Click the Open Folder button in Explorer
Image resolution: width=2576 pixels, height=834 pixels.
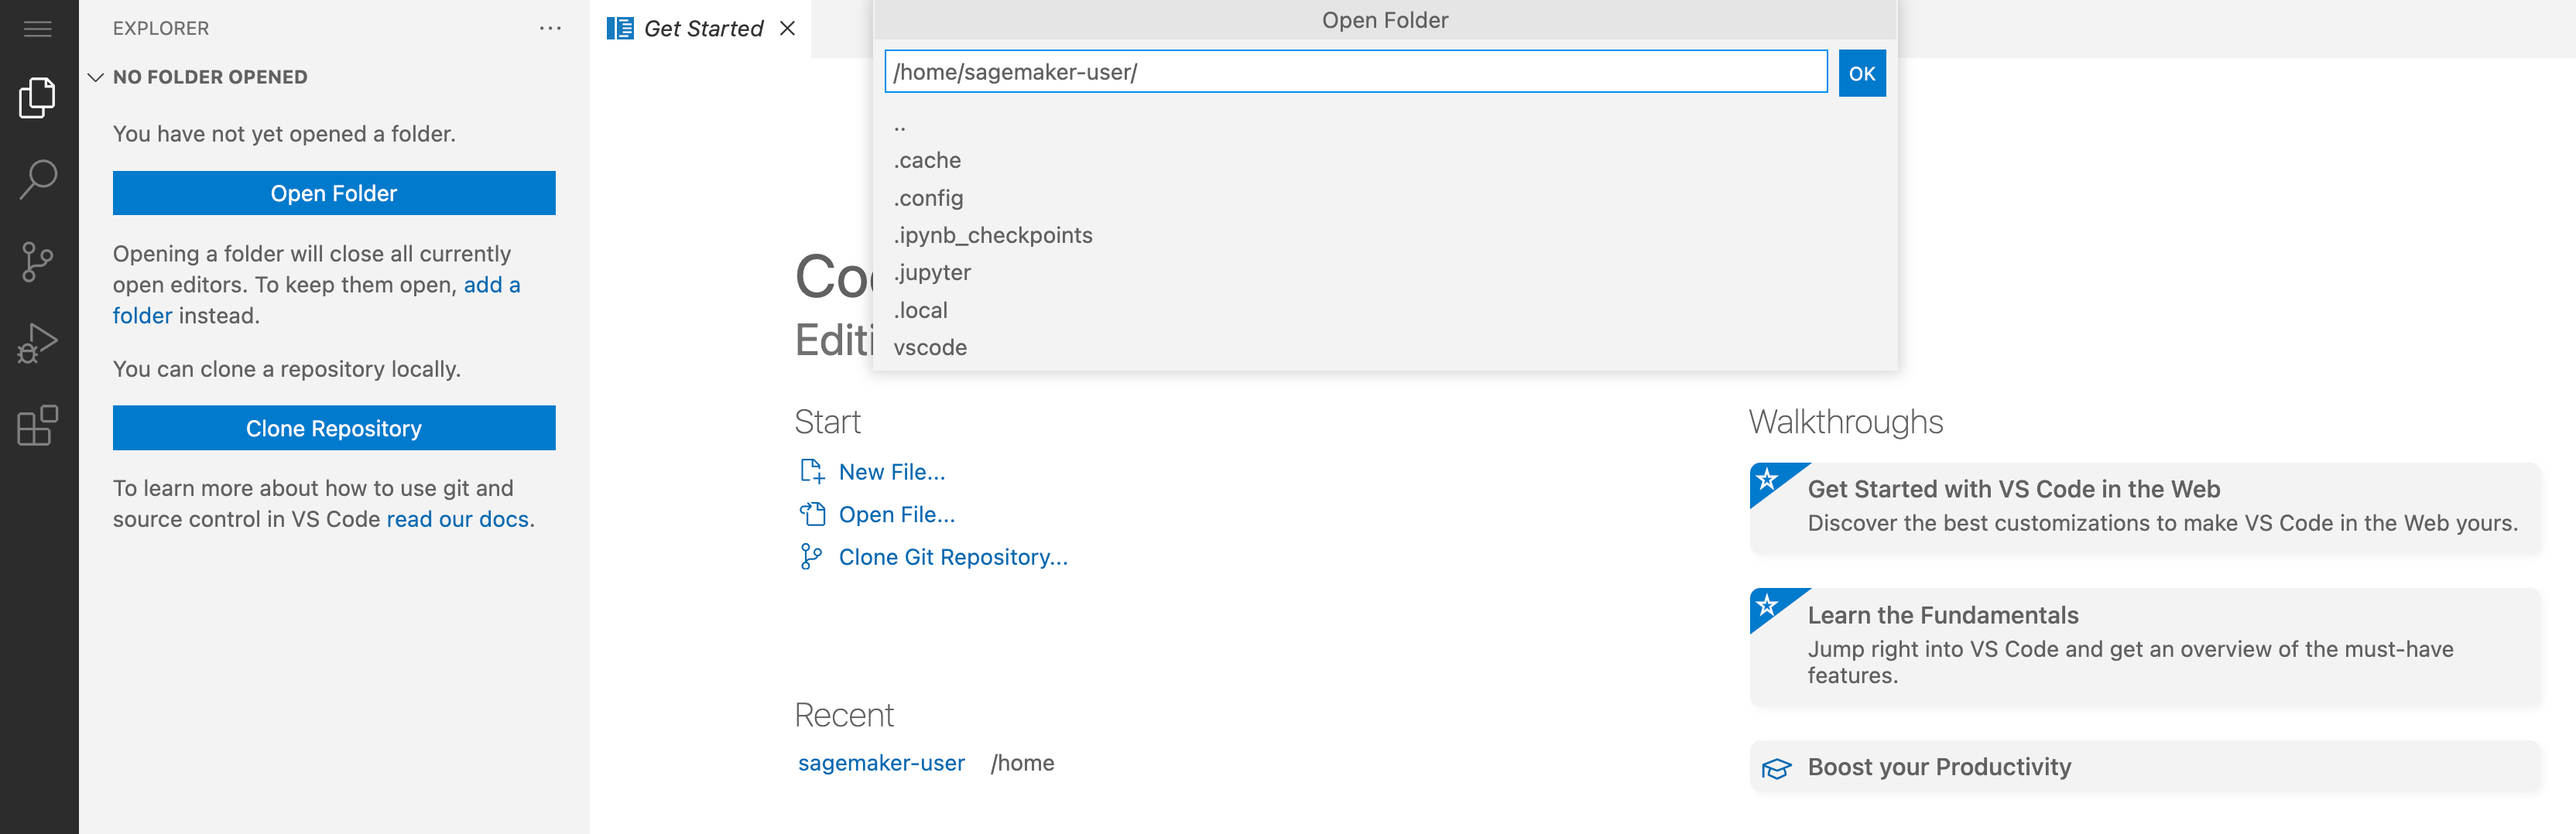pos(334,193)
